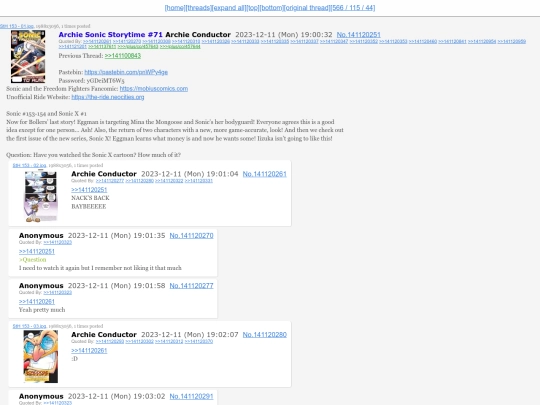The width and height of the screenshot is (540, 405).
Task: Visit the mobiuscomics.com link
Action: point(154,89)
